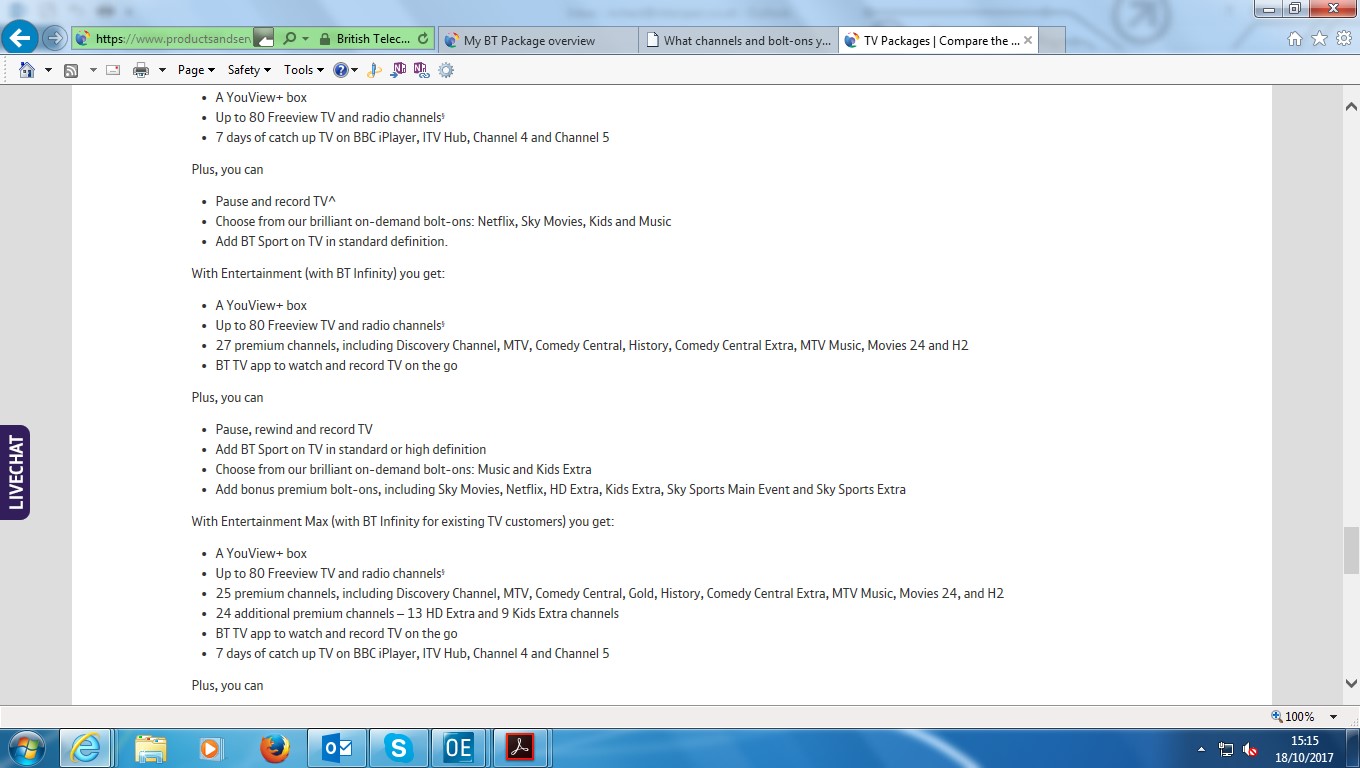This screenshot has width=1360, height=768.
Task: Mute toggle on system tray volume icon
Action: 1250,749
